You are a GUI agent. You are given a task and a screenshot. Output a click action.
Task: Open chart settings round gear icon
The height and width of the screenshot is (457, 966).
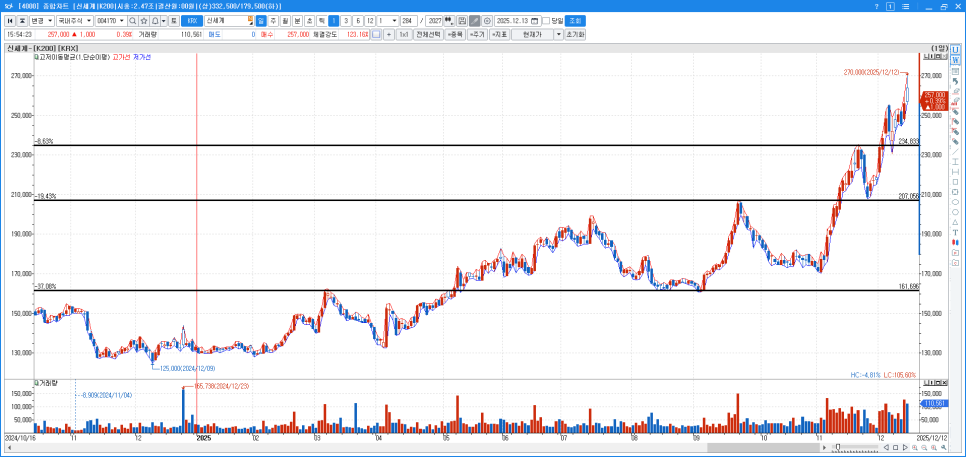point(487,20)
